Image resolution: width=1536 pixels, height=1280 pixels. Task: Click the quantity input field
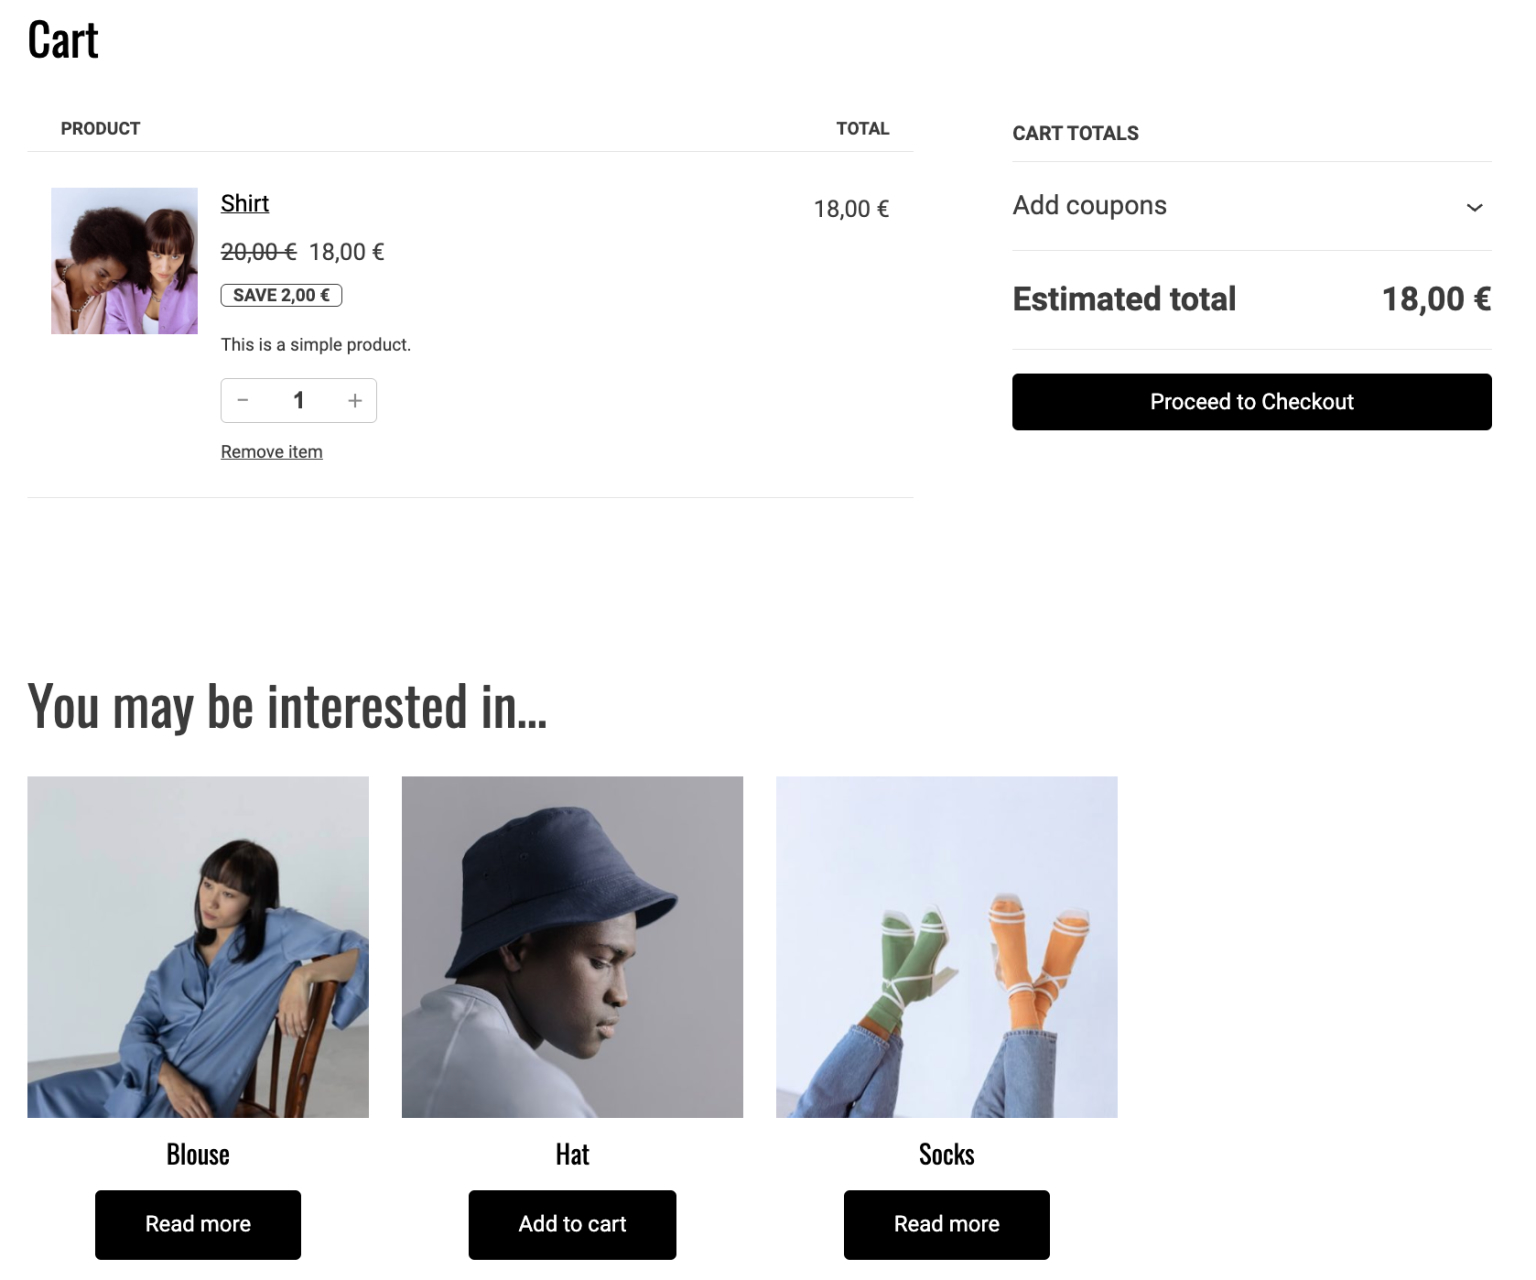pyautogui.click(x=299, y=400)
